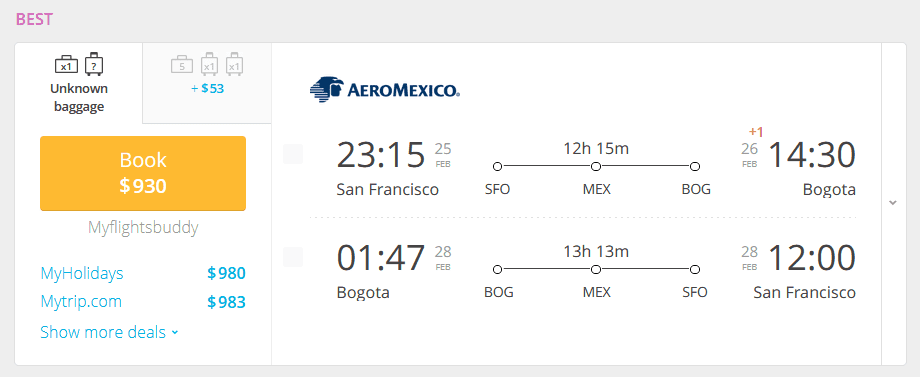Switch to the +$53 baggage option tab

207,83
